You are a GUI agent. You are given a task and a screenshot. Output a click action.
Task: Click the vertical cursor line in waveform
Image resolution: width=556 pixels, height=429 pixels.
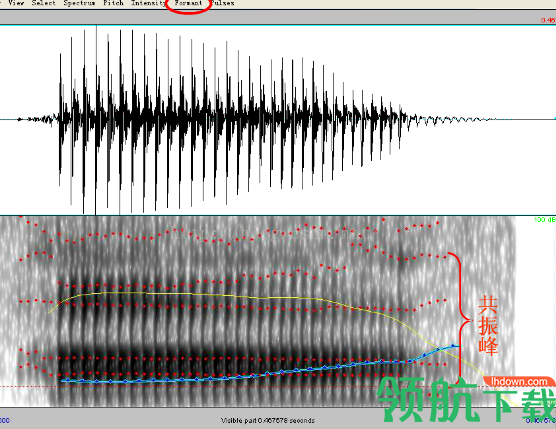[96, 120]
